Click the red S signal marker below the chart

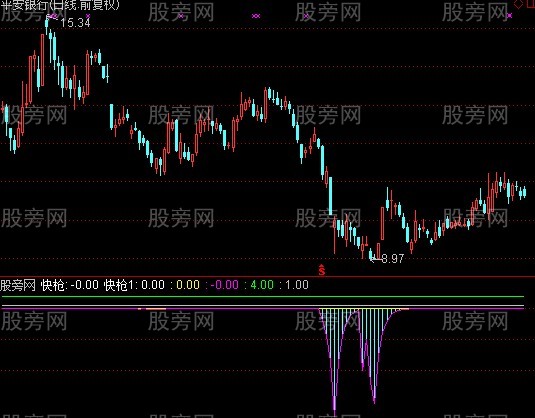321,270
